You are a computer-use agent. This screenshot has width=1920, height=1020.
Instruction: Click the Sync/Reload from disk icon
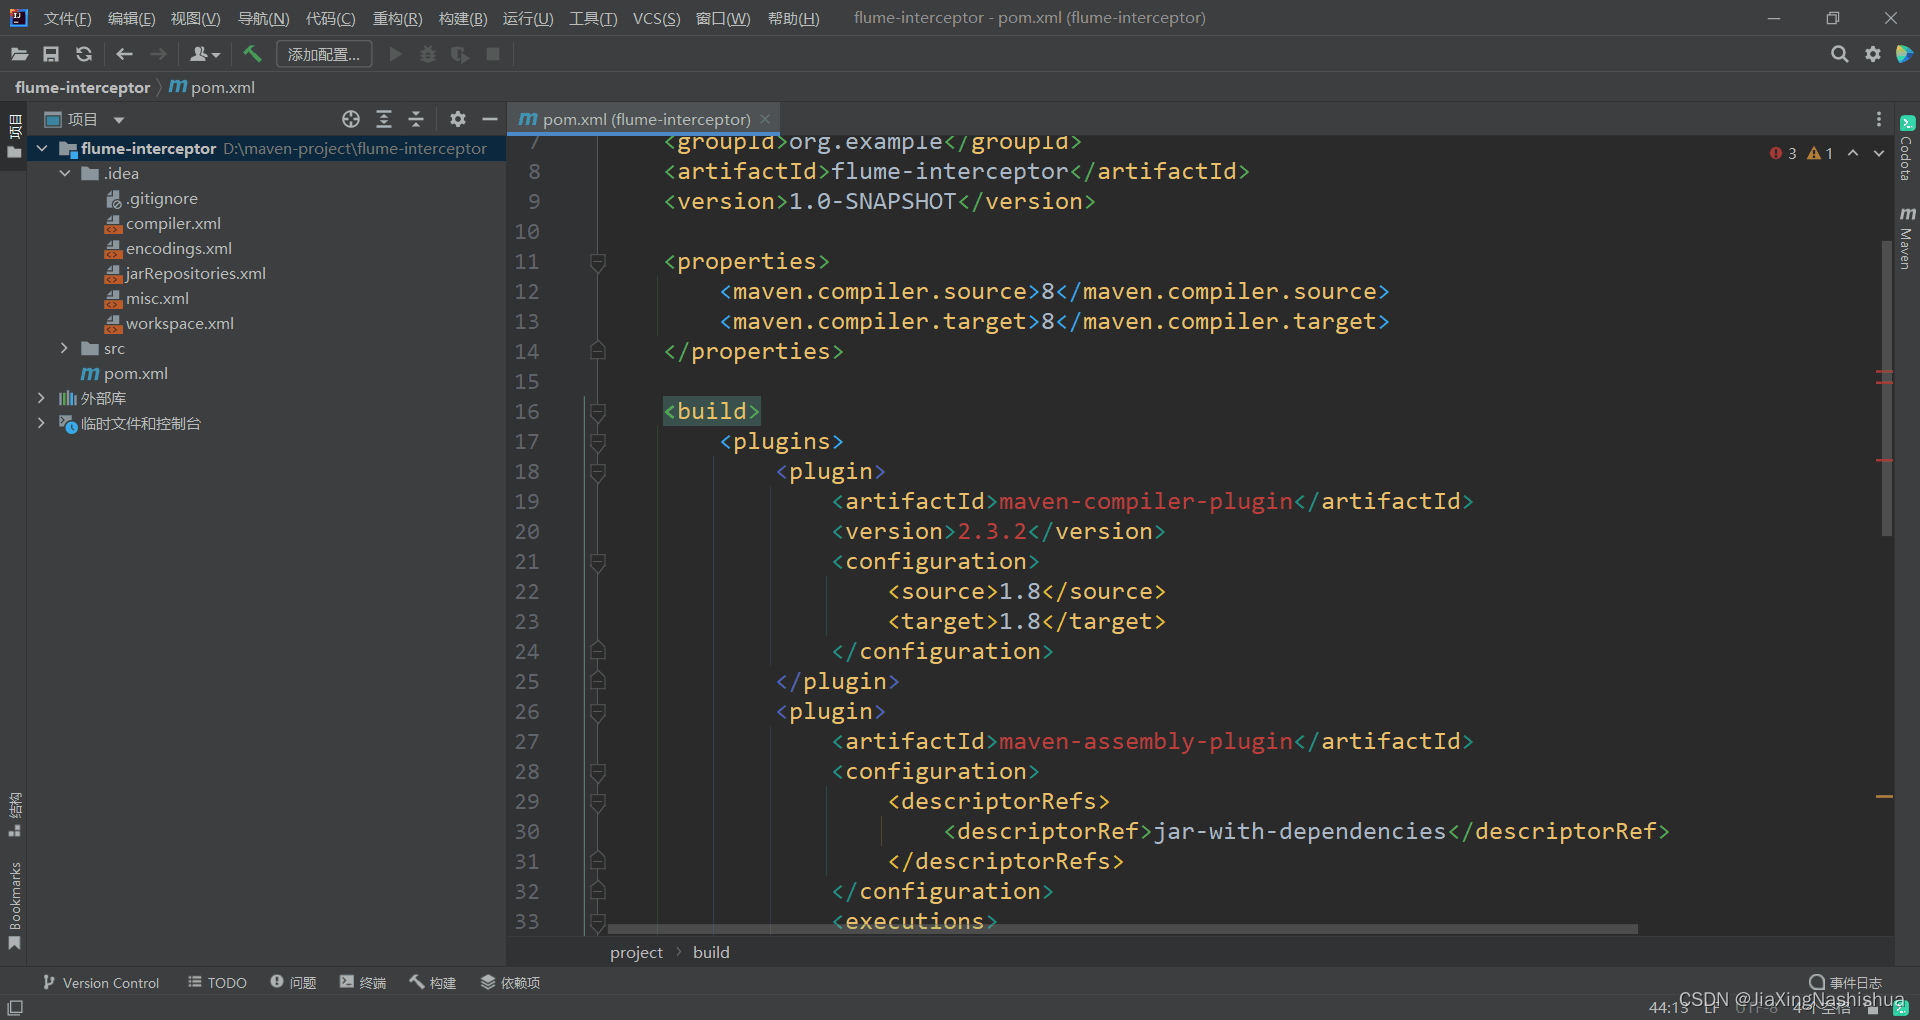84,54
